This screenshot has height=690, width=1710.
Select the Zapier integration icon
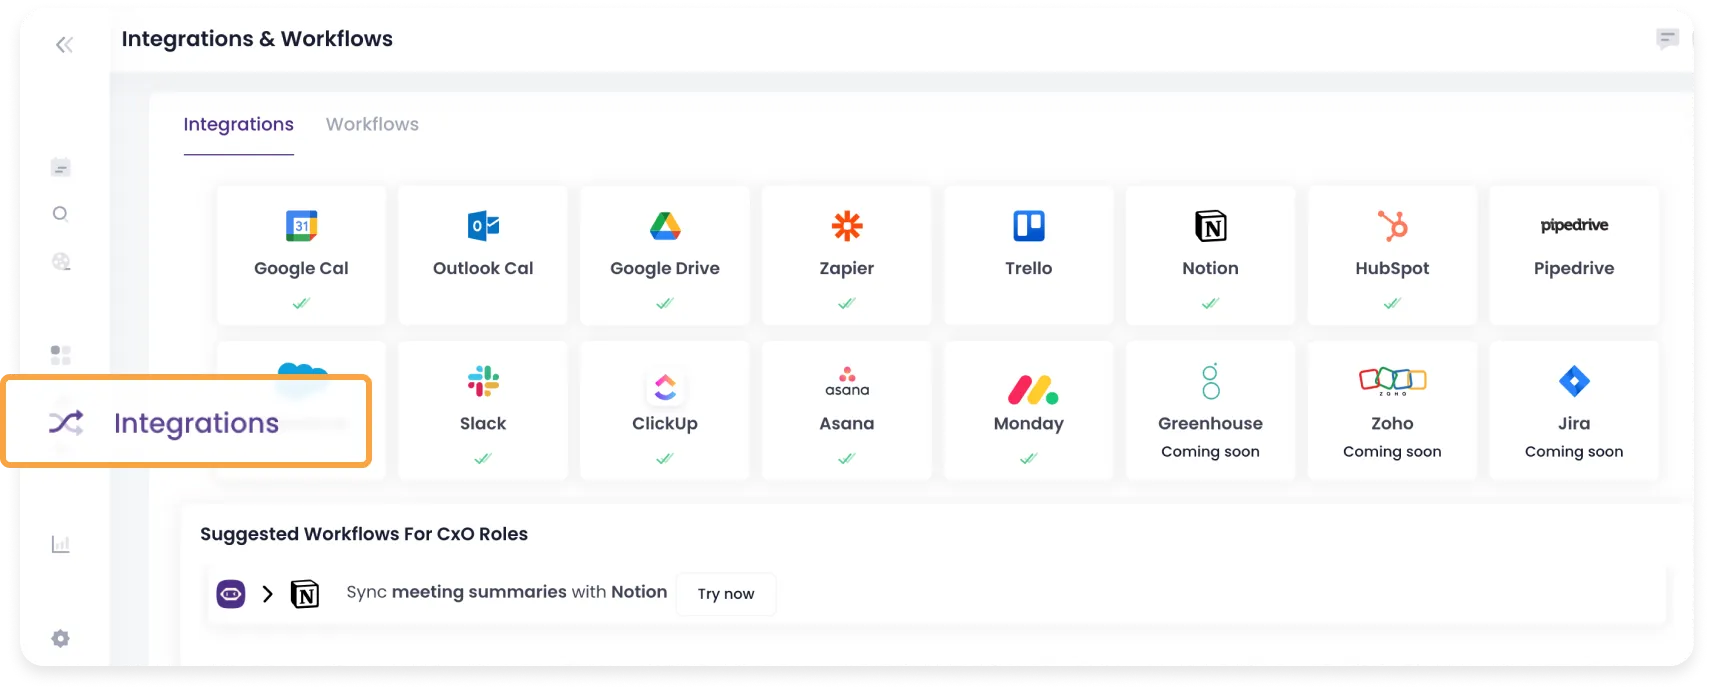click(x=847, y=226)
